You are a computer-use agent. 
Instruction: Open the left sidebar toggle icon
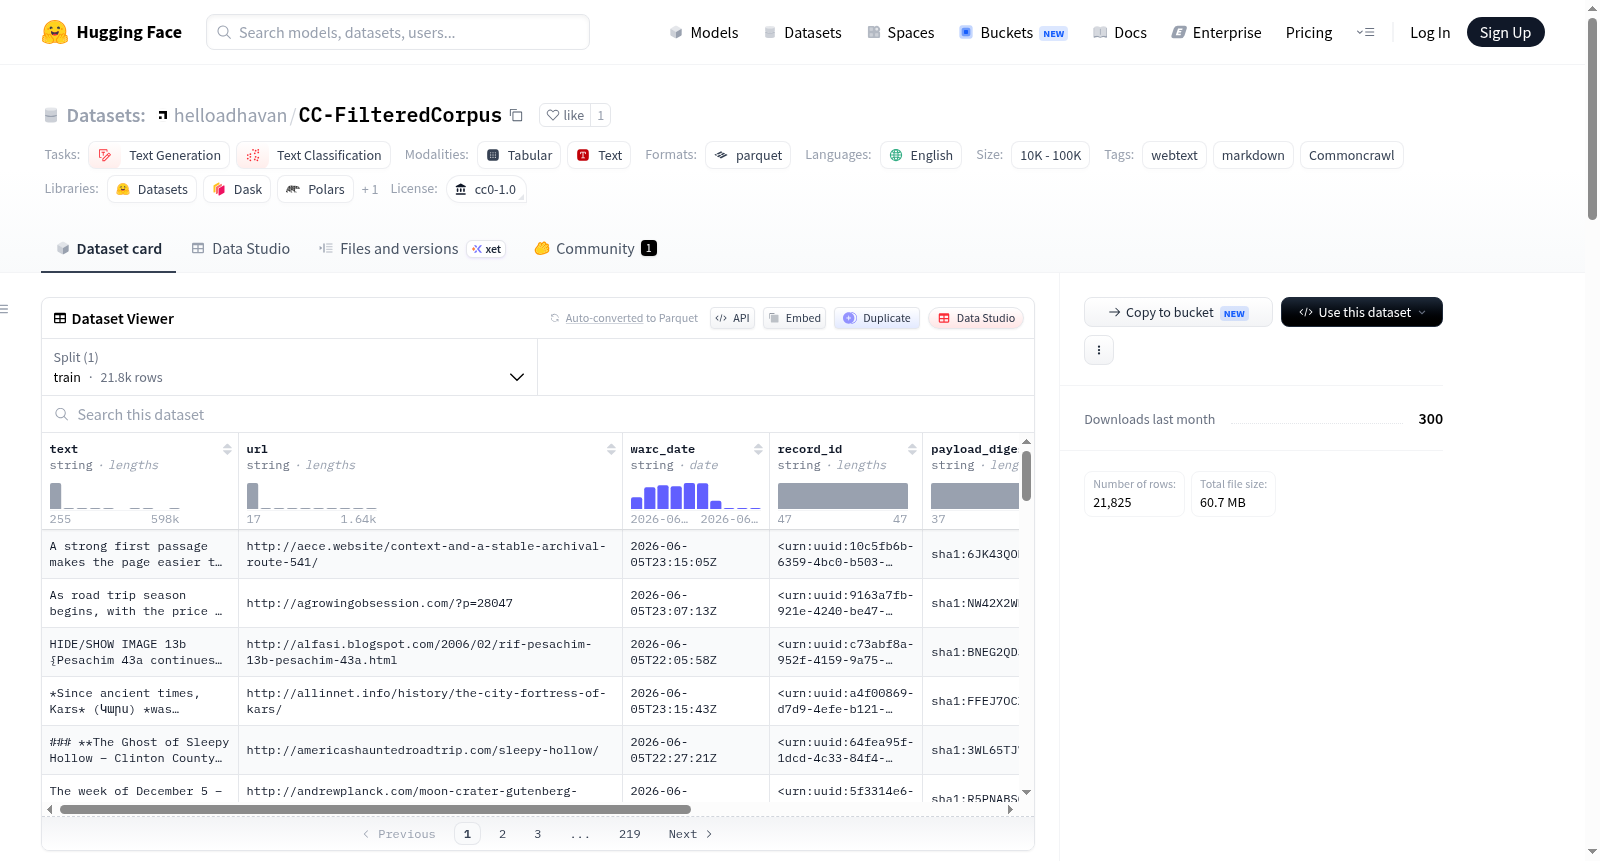[x=5, y=309]
